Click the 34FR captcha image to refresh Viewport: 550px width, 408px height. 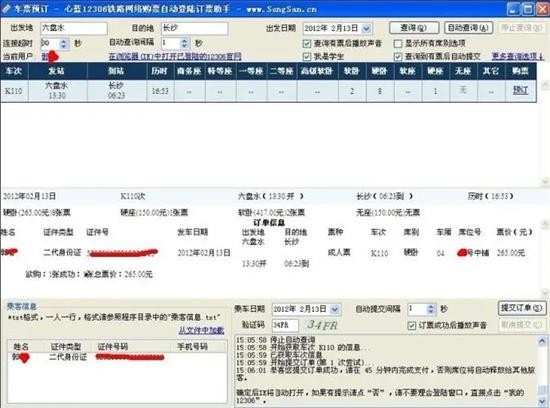(322, 325)
